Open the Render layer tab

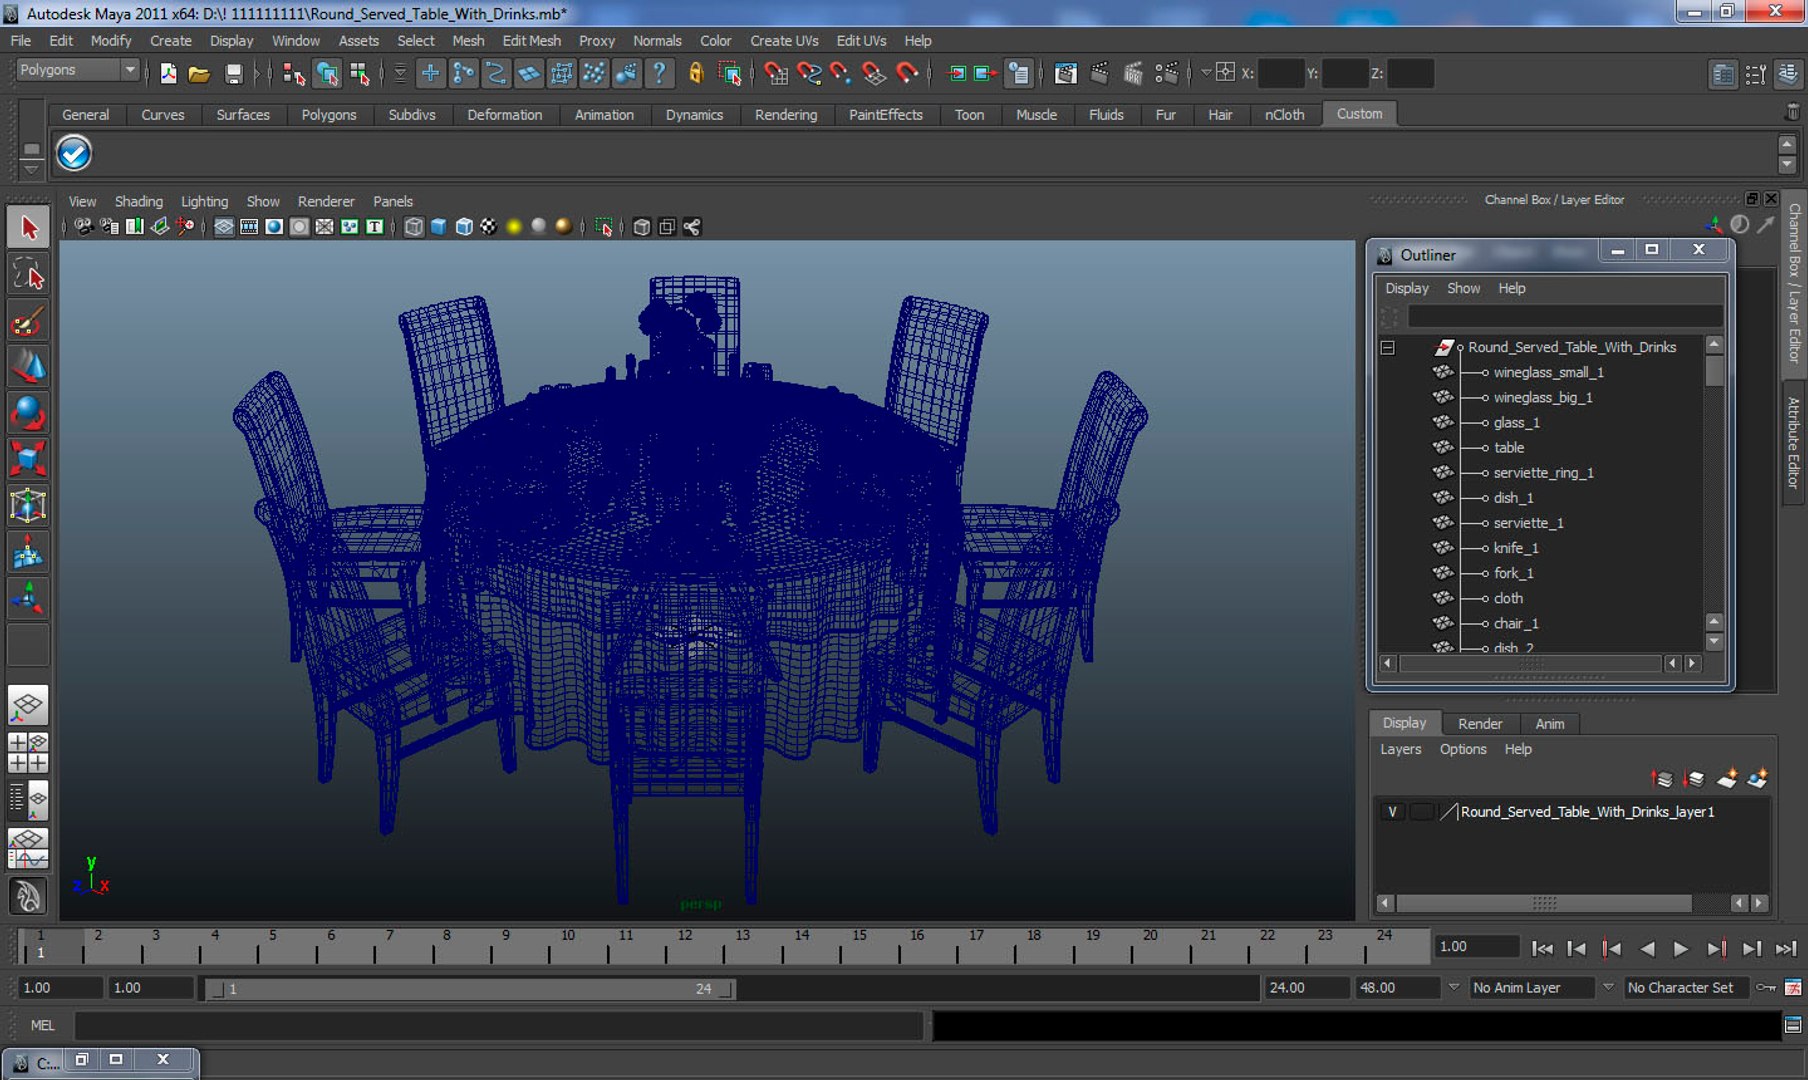coord(1479,724)
